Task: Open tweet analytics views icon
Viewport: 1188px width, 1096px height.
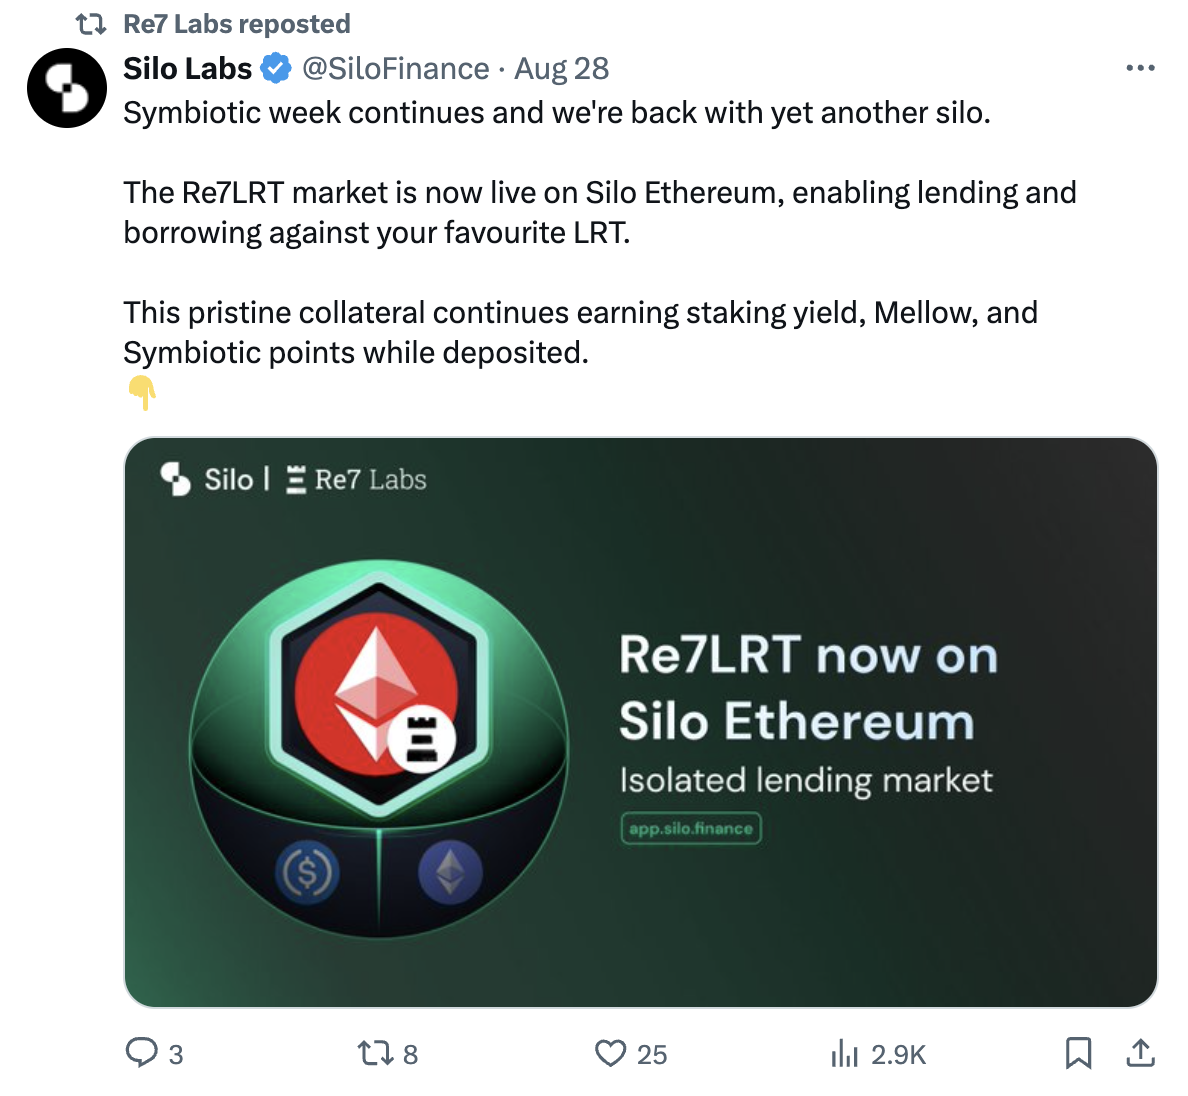Action: (x=845, y=1052)
